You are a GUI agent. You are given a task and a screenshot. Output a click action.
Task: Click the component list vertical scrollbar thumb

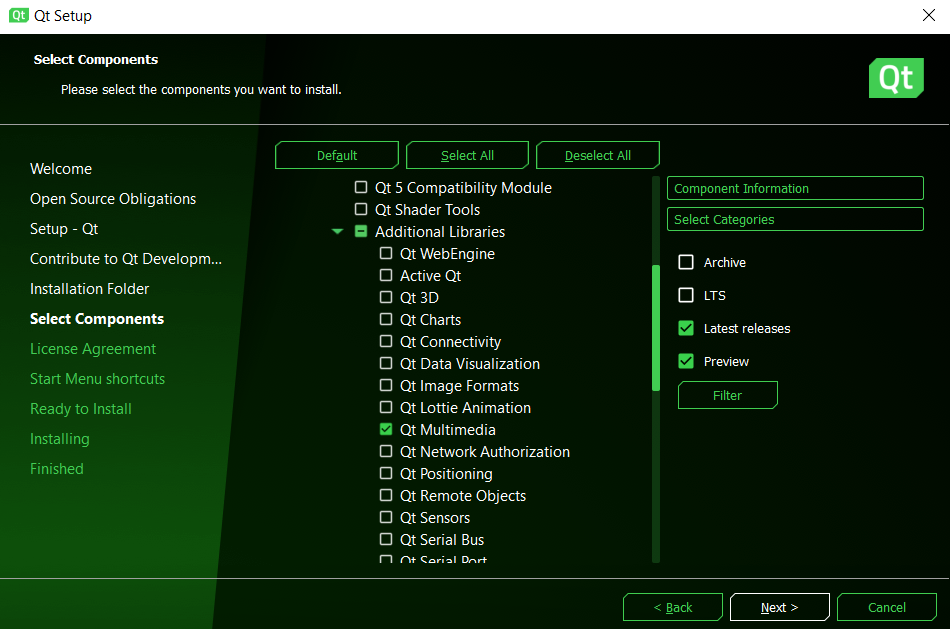pos(656,328)
